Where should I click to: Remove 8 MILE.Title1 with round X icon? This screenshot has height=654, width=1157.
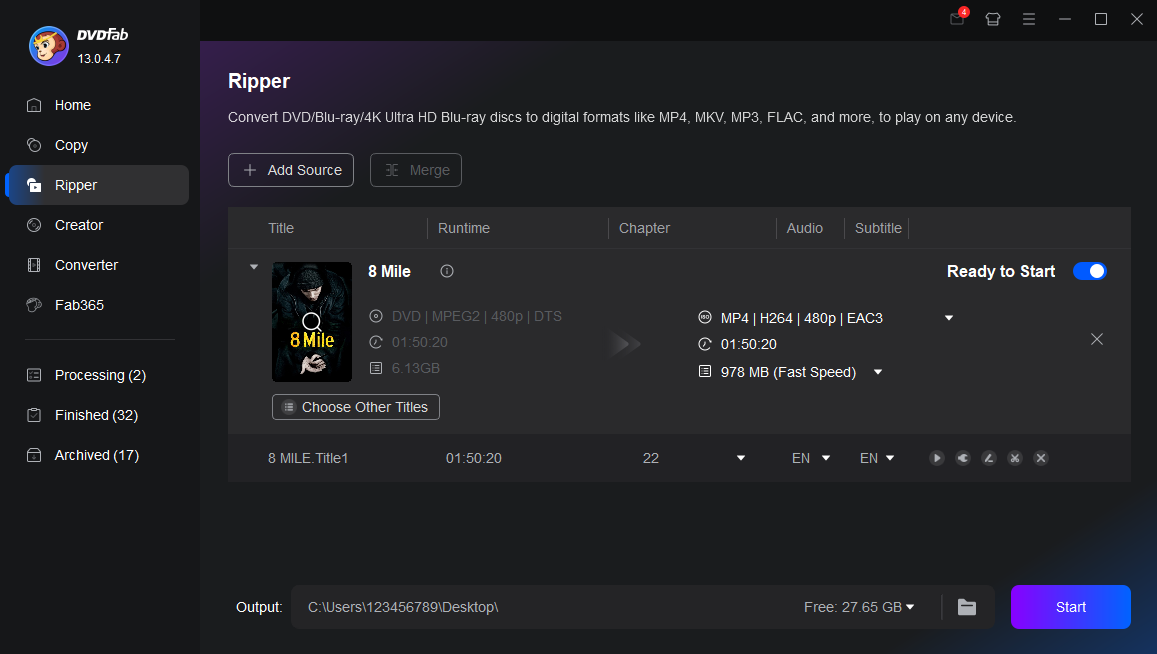tap(1041, 458)
